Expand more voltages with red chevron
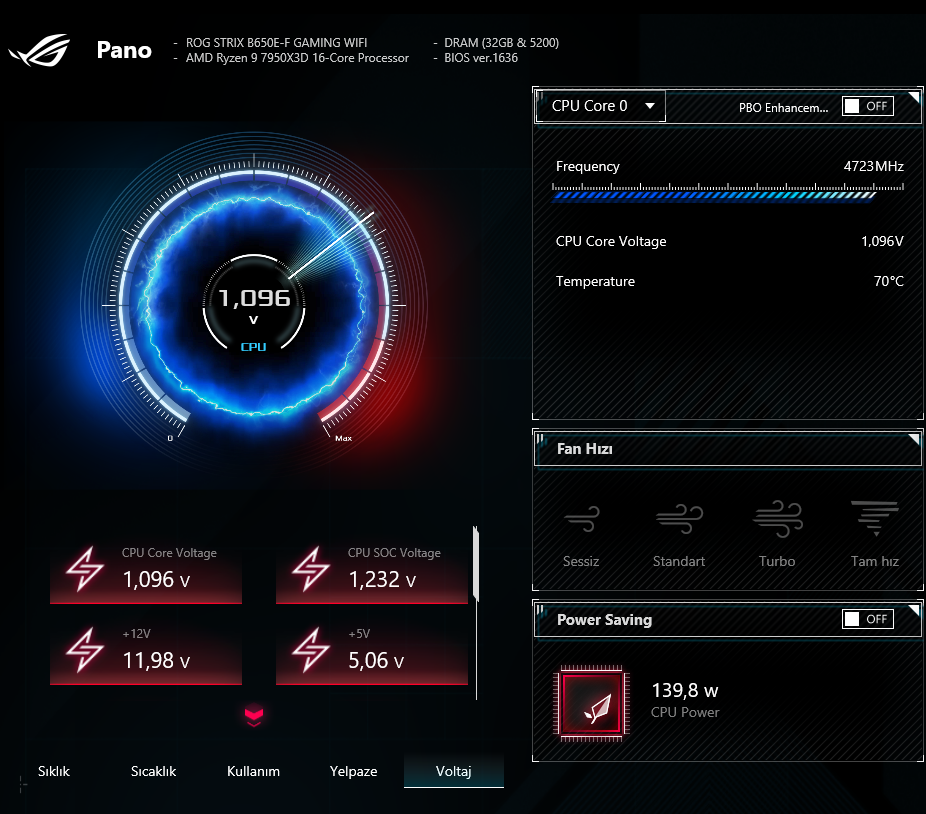The image size is (926, 814). click(254, 717)
